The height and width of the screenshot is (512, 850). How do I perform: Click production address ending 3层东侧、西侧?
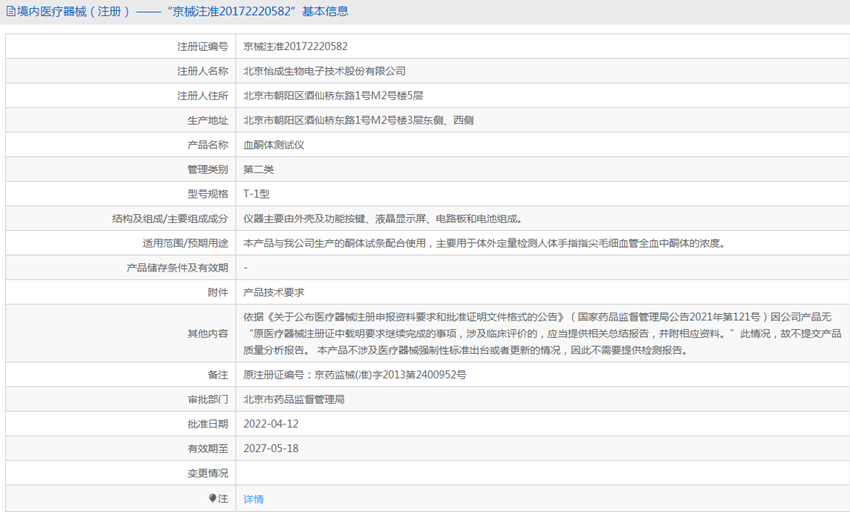click(x=358, y=120)
